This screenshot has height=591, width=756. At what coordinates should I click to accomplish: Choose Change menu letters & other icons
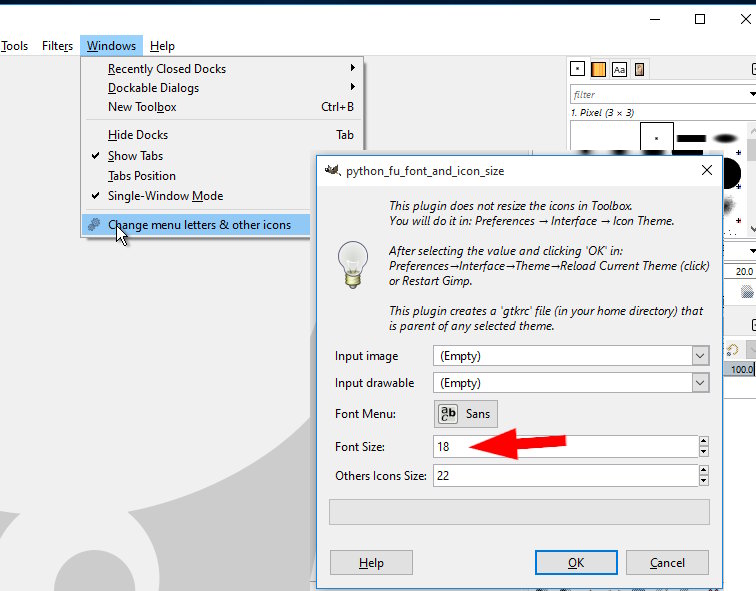(x=197, y=225)
